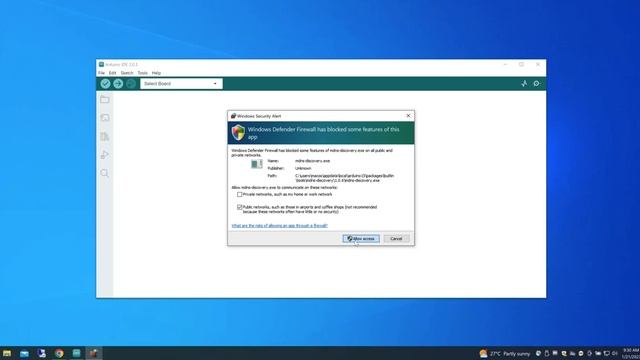Click Cancel in the Security Alert
The height and width of the screenshot is (360, 640).
pyautogui.click(x=396, y=239)
